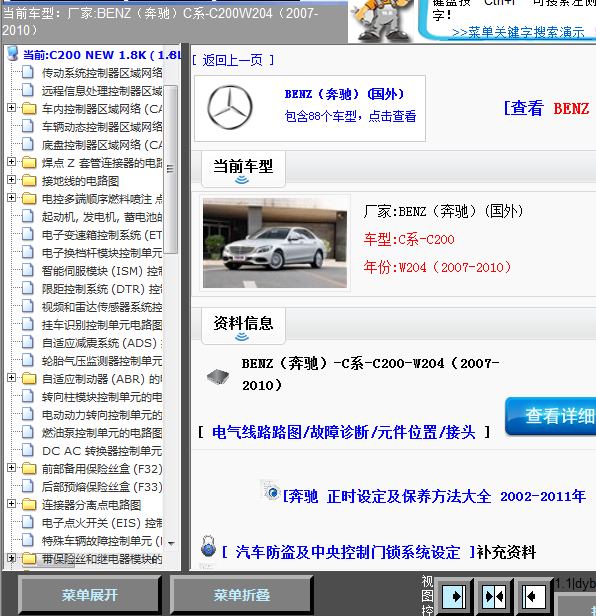Viewport: 596px width, 616px height.
Task: Expand the 焊点 Z 套管连接器 folder
Action: (11, 161)
